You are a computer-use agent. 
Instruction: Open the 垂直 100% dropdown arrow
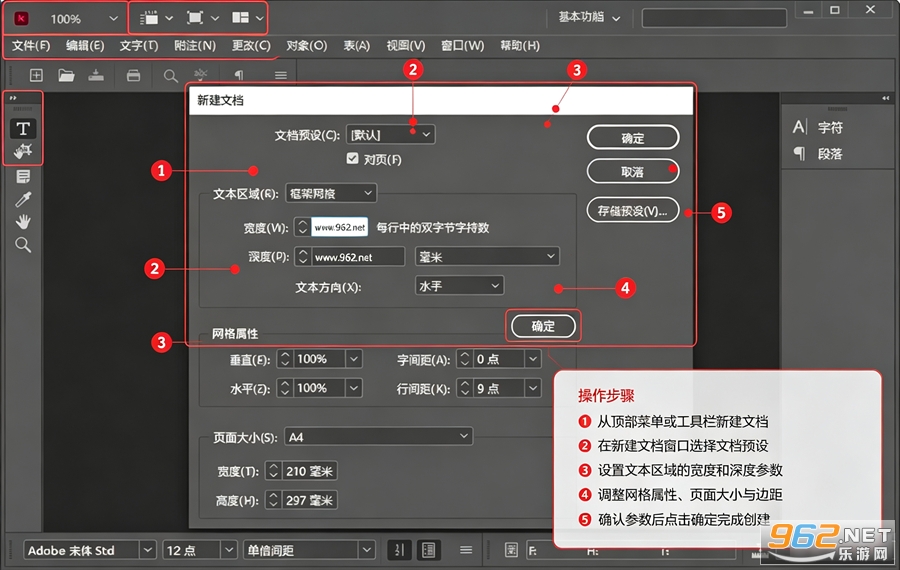pos(354,359)
